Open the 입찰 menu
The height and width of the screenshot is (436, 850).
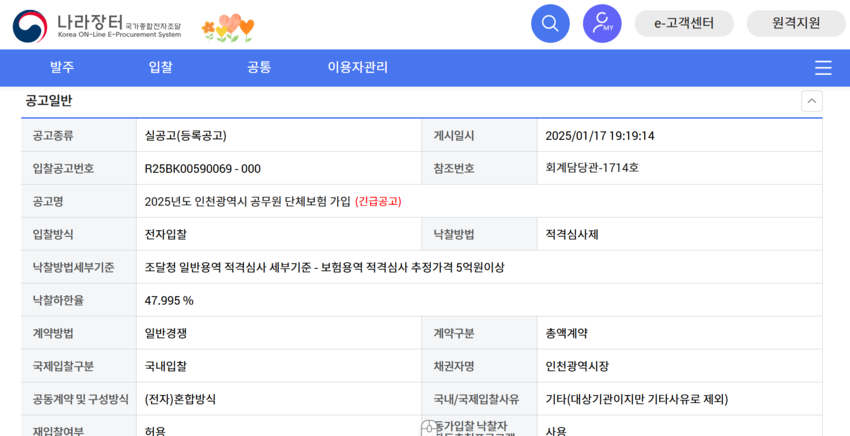pyautogui.click(x=160, y=68)
